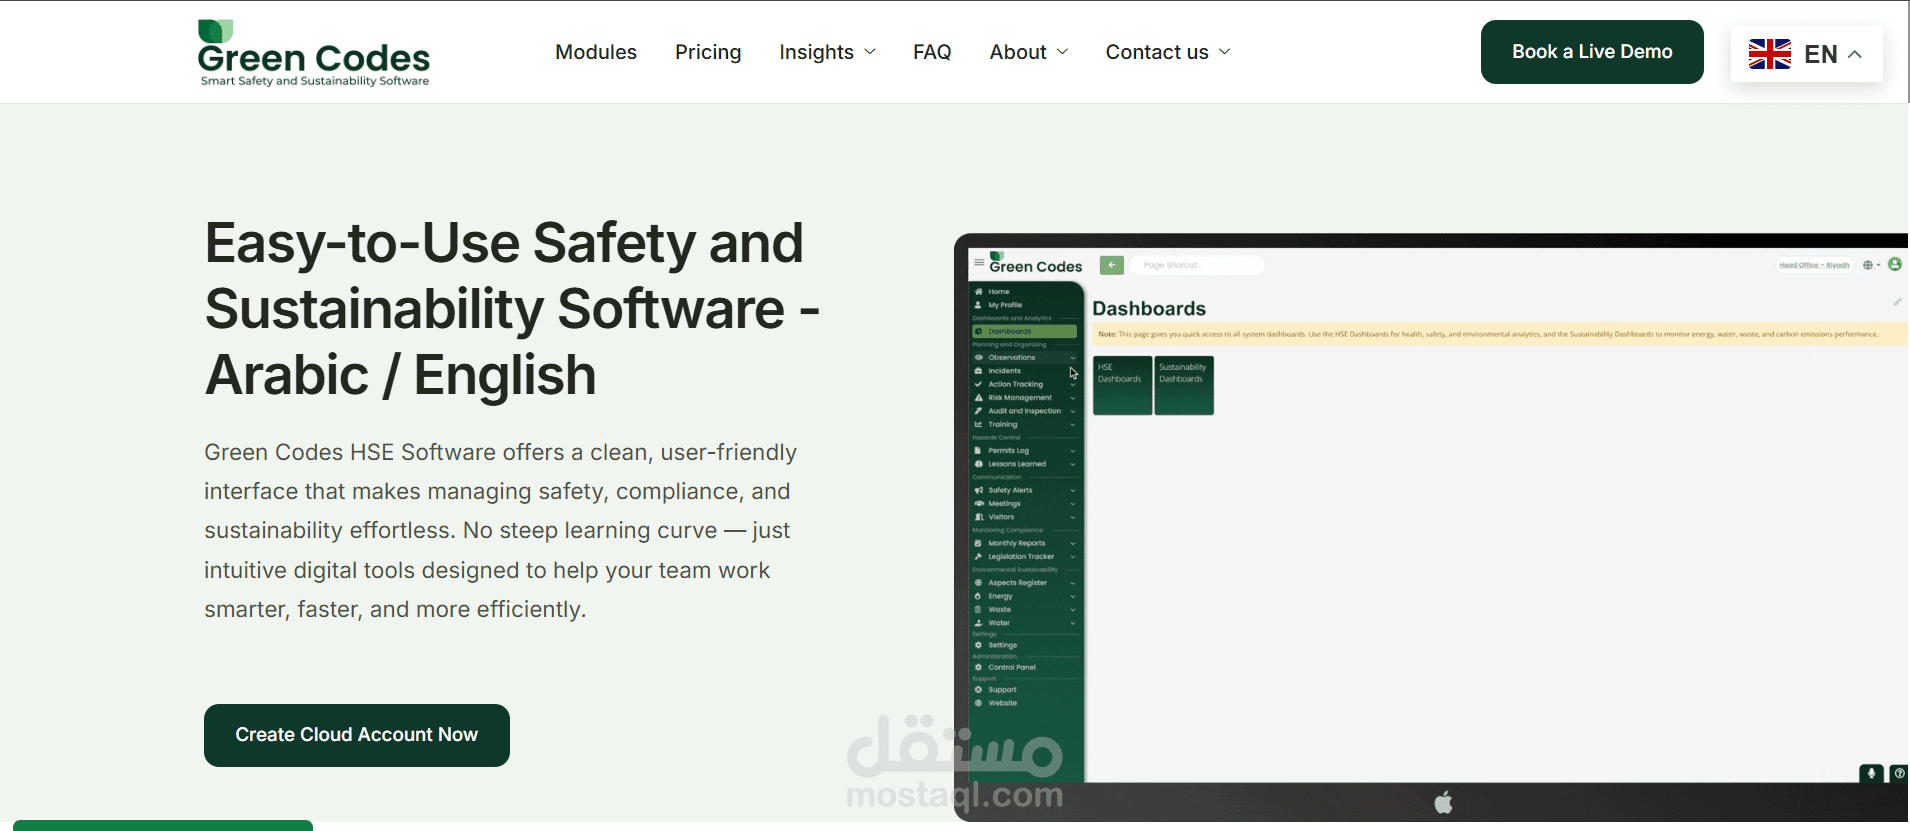Viewport: 1910px width, 831px height.
Task: Click the Lessons Learned brain icon
Action: pyautogui.click(x=979, y=464)
